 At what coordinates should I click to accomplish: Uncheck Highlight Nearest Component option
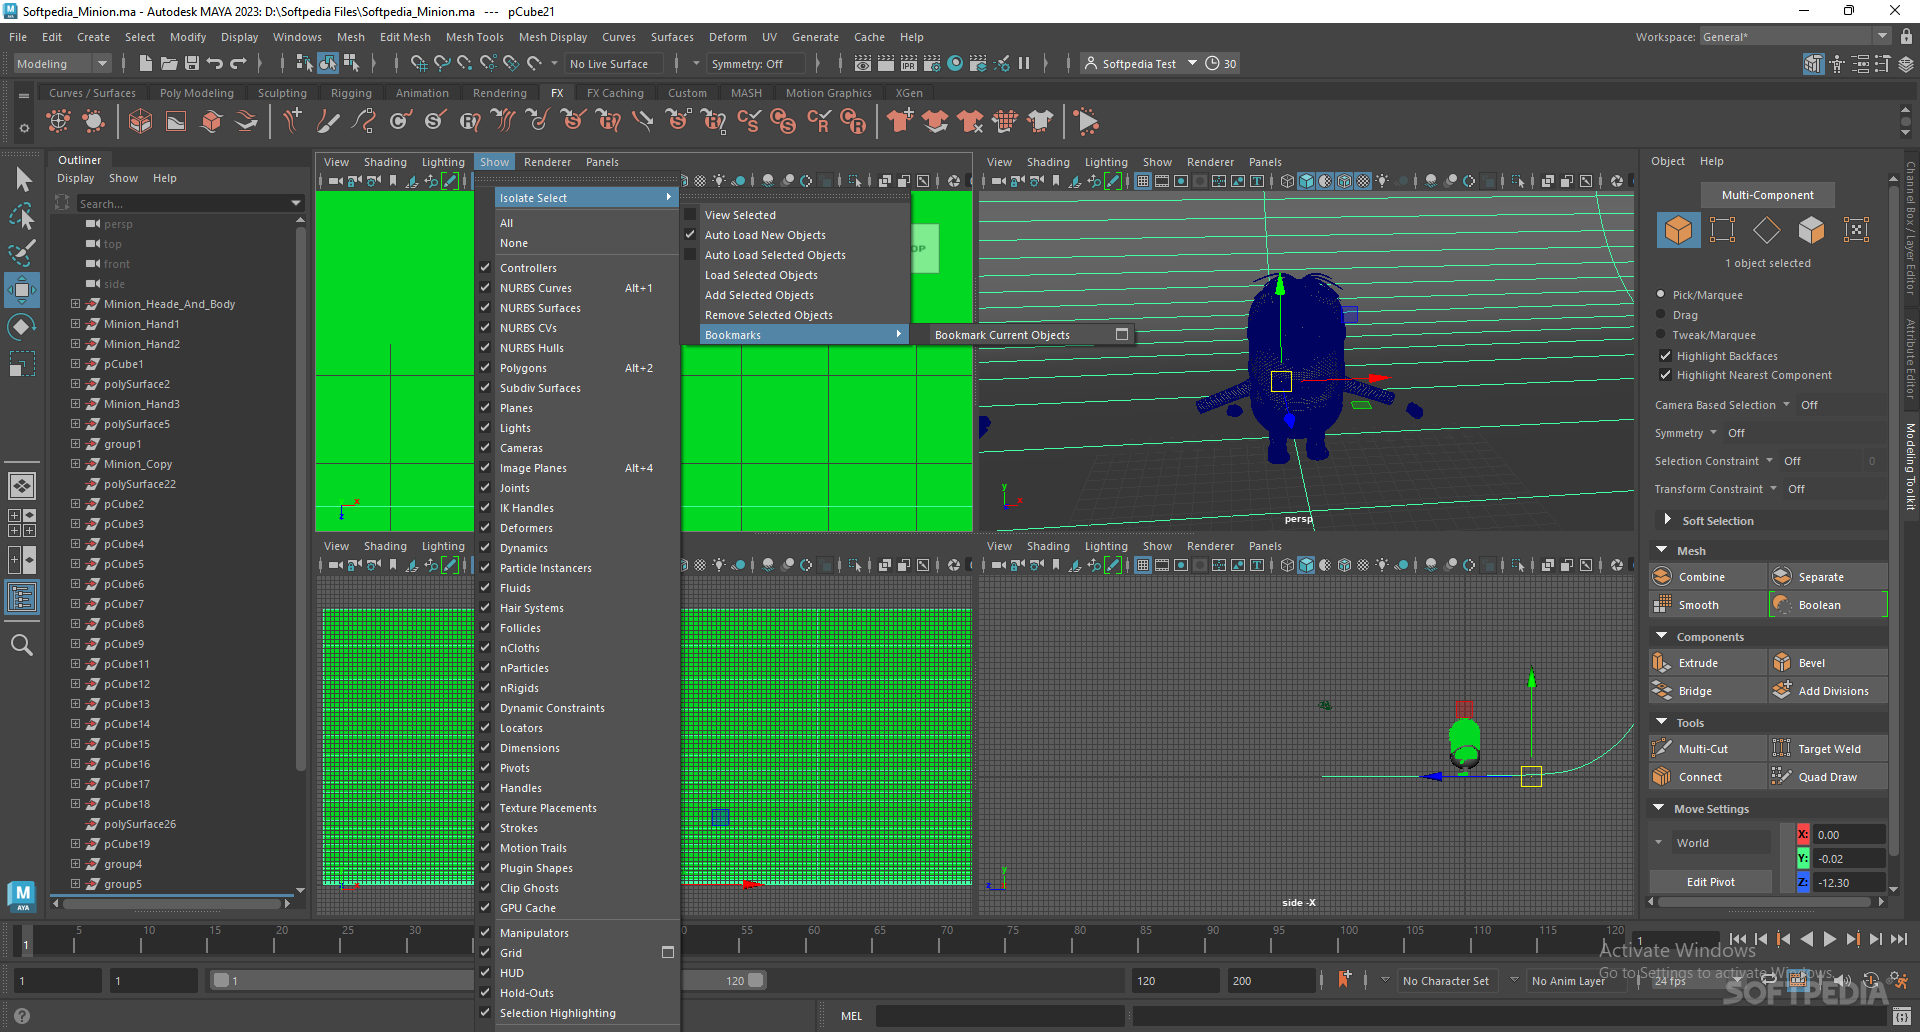pos(1665,375)
